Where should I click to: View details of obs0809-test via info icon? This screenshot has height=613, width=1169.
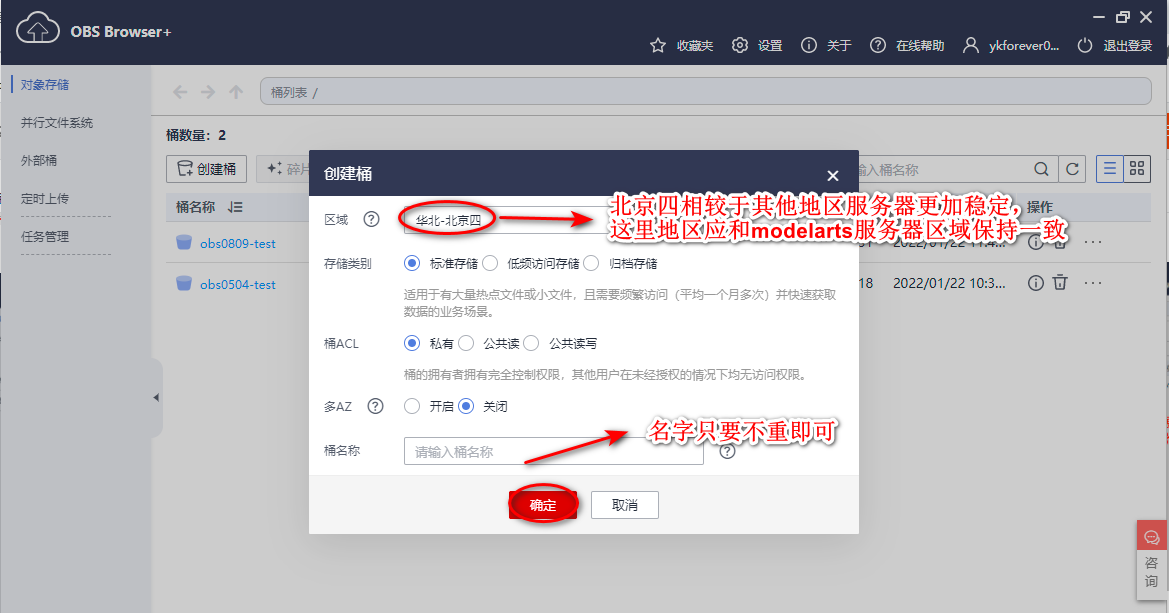click(1035, 242)
